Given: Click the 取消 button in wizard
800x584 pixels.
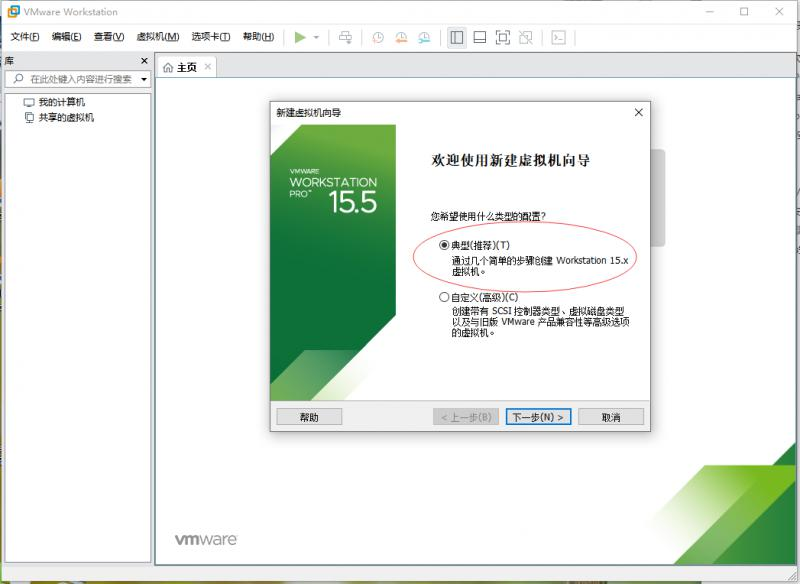Looking at the screenshot, I should [611, 417].
